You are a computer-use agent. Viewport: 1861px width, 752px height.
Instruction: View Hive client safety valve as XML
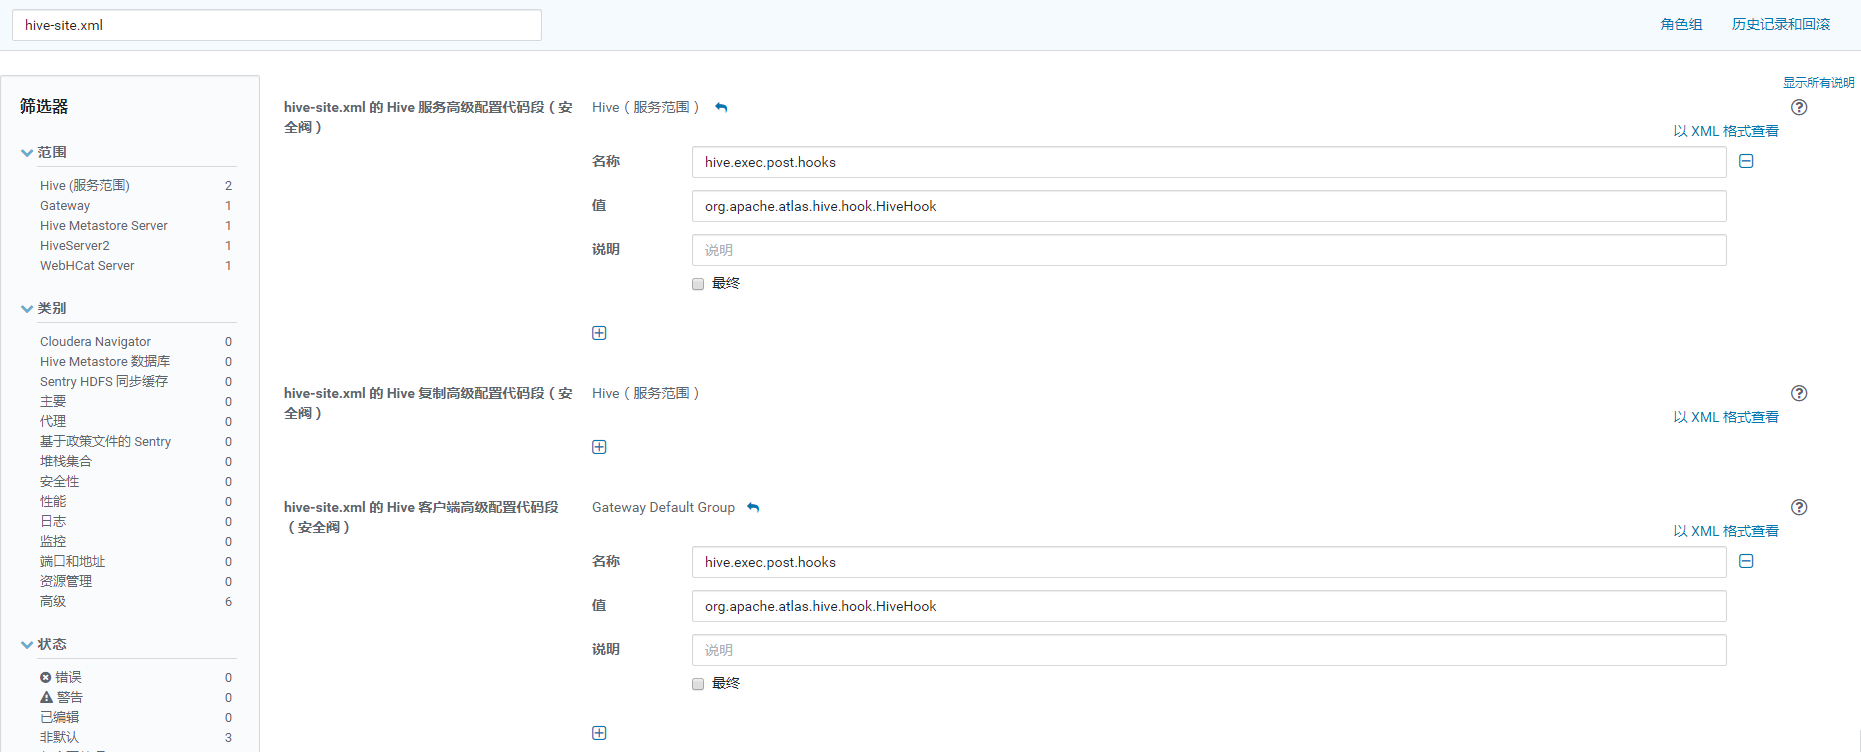coord(1726,531)
